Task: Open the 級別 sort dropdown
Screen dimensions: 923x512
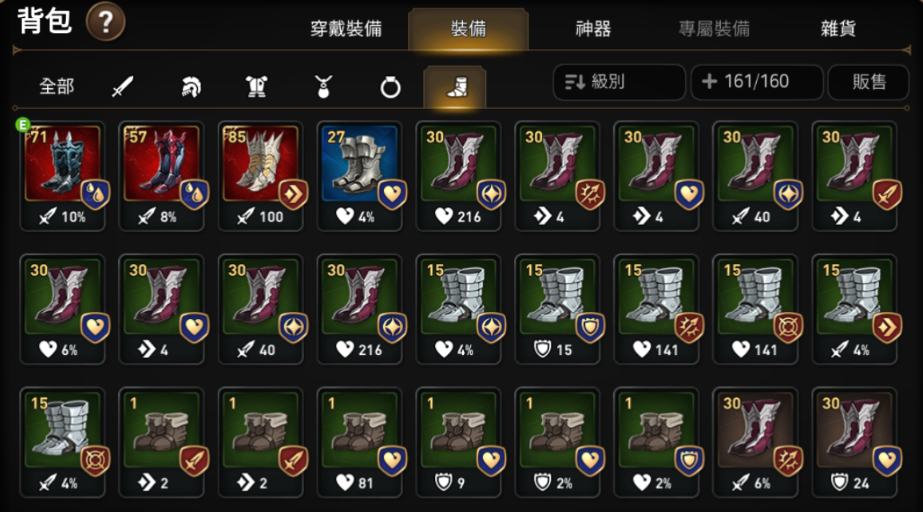Action: (619, 82)
